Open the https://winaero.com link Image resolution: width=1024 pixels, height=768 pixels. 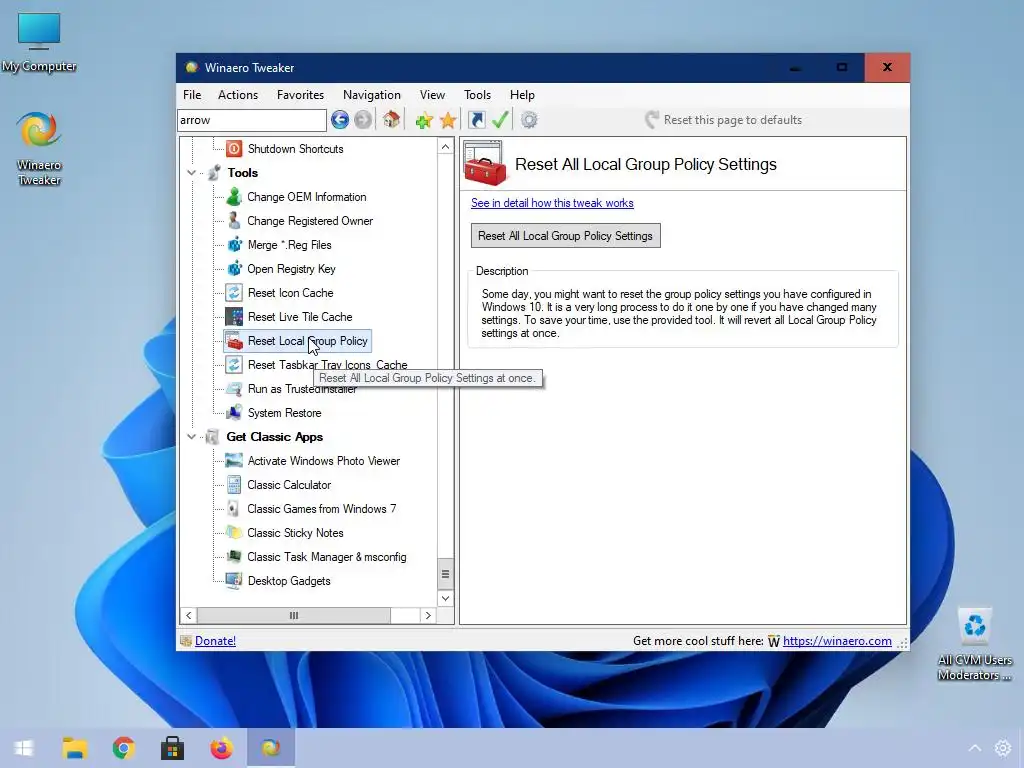[x=837, y=641]
